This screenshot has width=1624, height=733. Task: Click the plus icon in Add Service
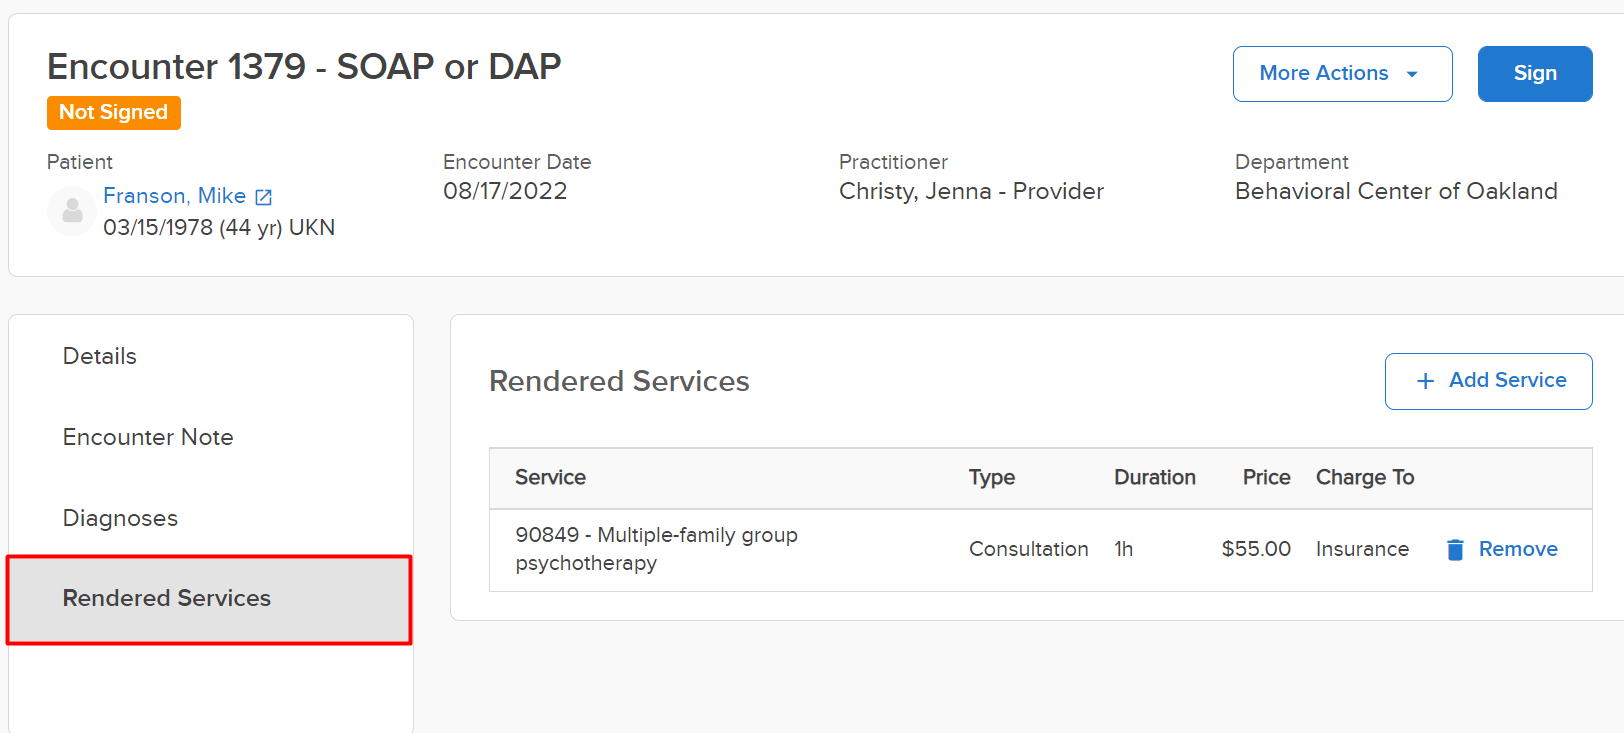1426,381
